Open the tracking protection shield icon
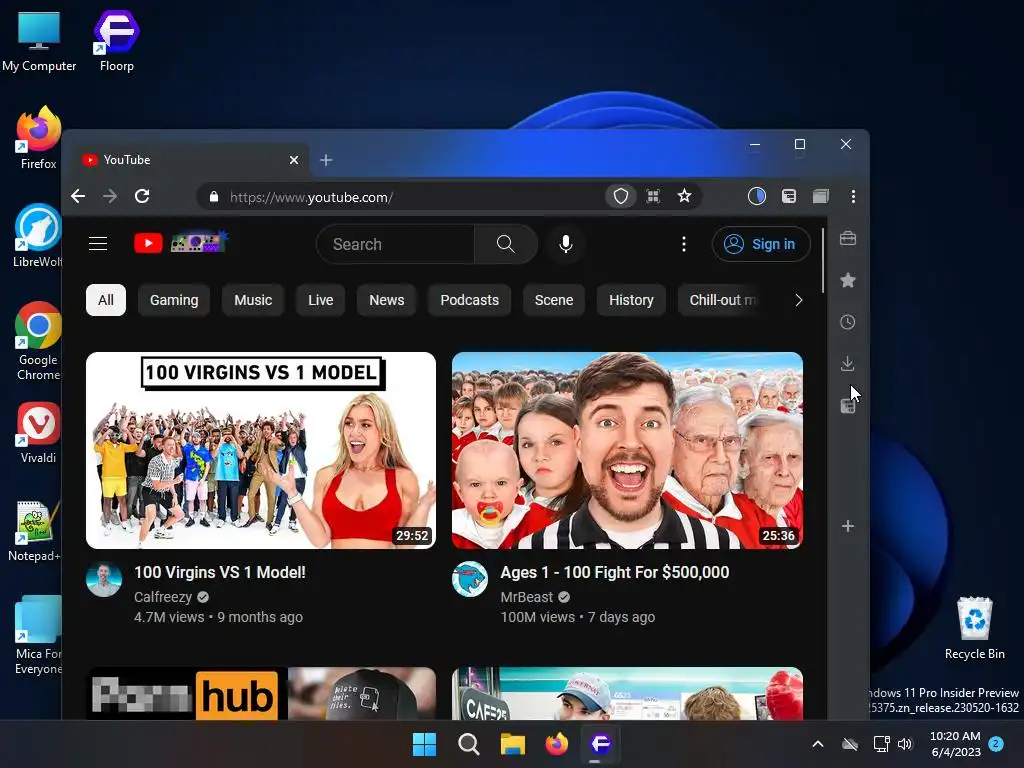This screenshot has height=768, width=1024. click(620, 197)
